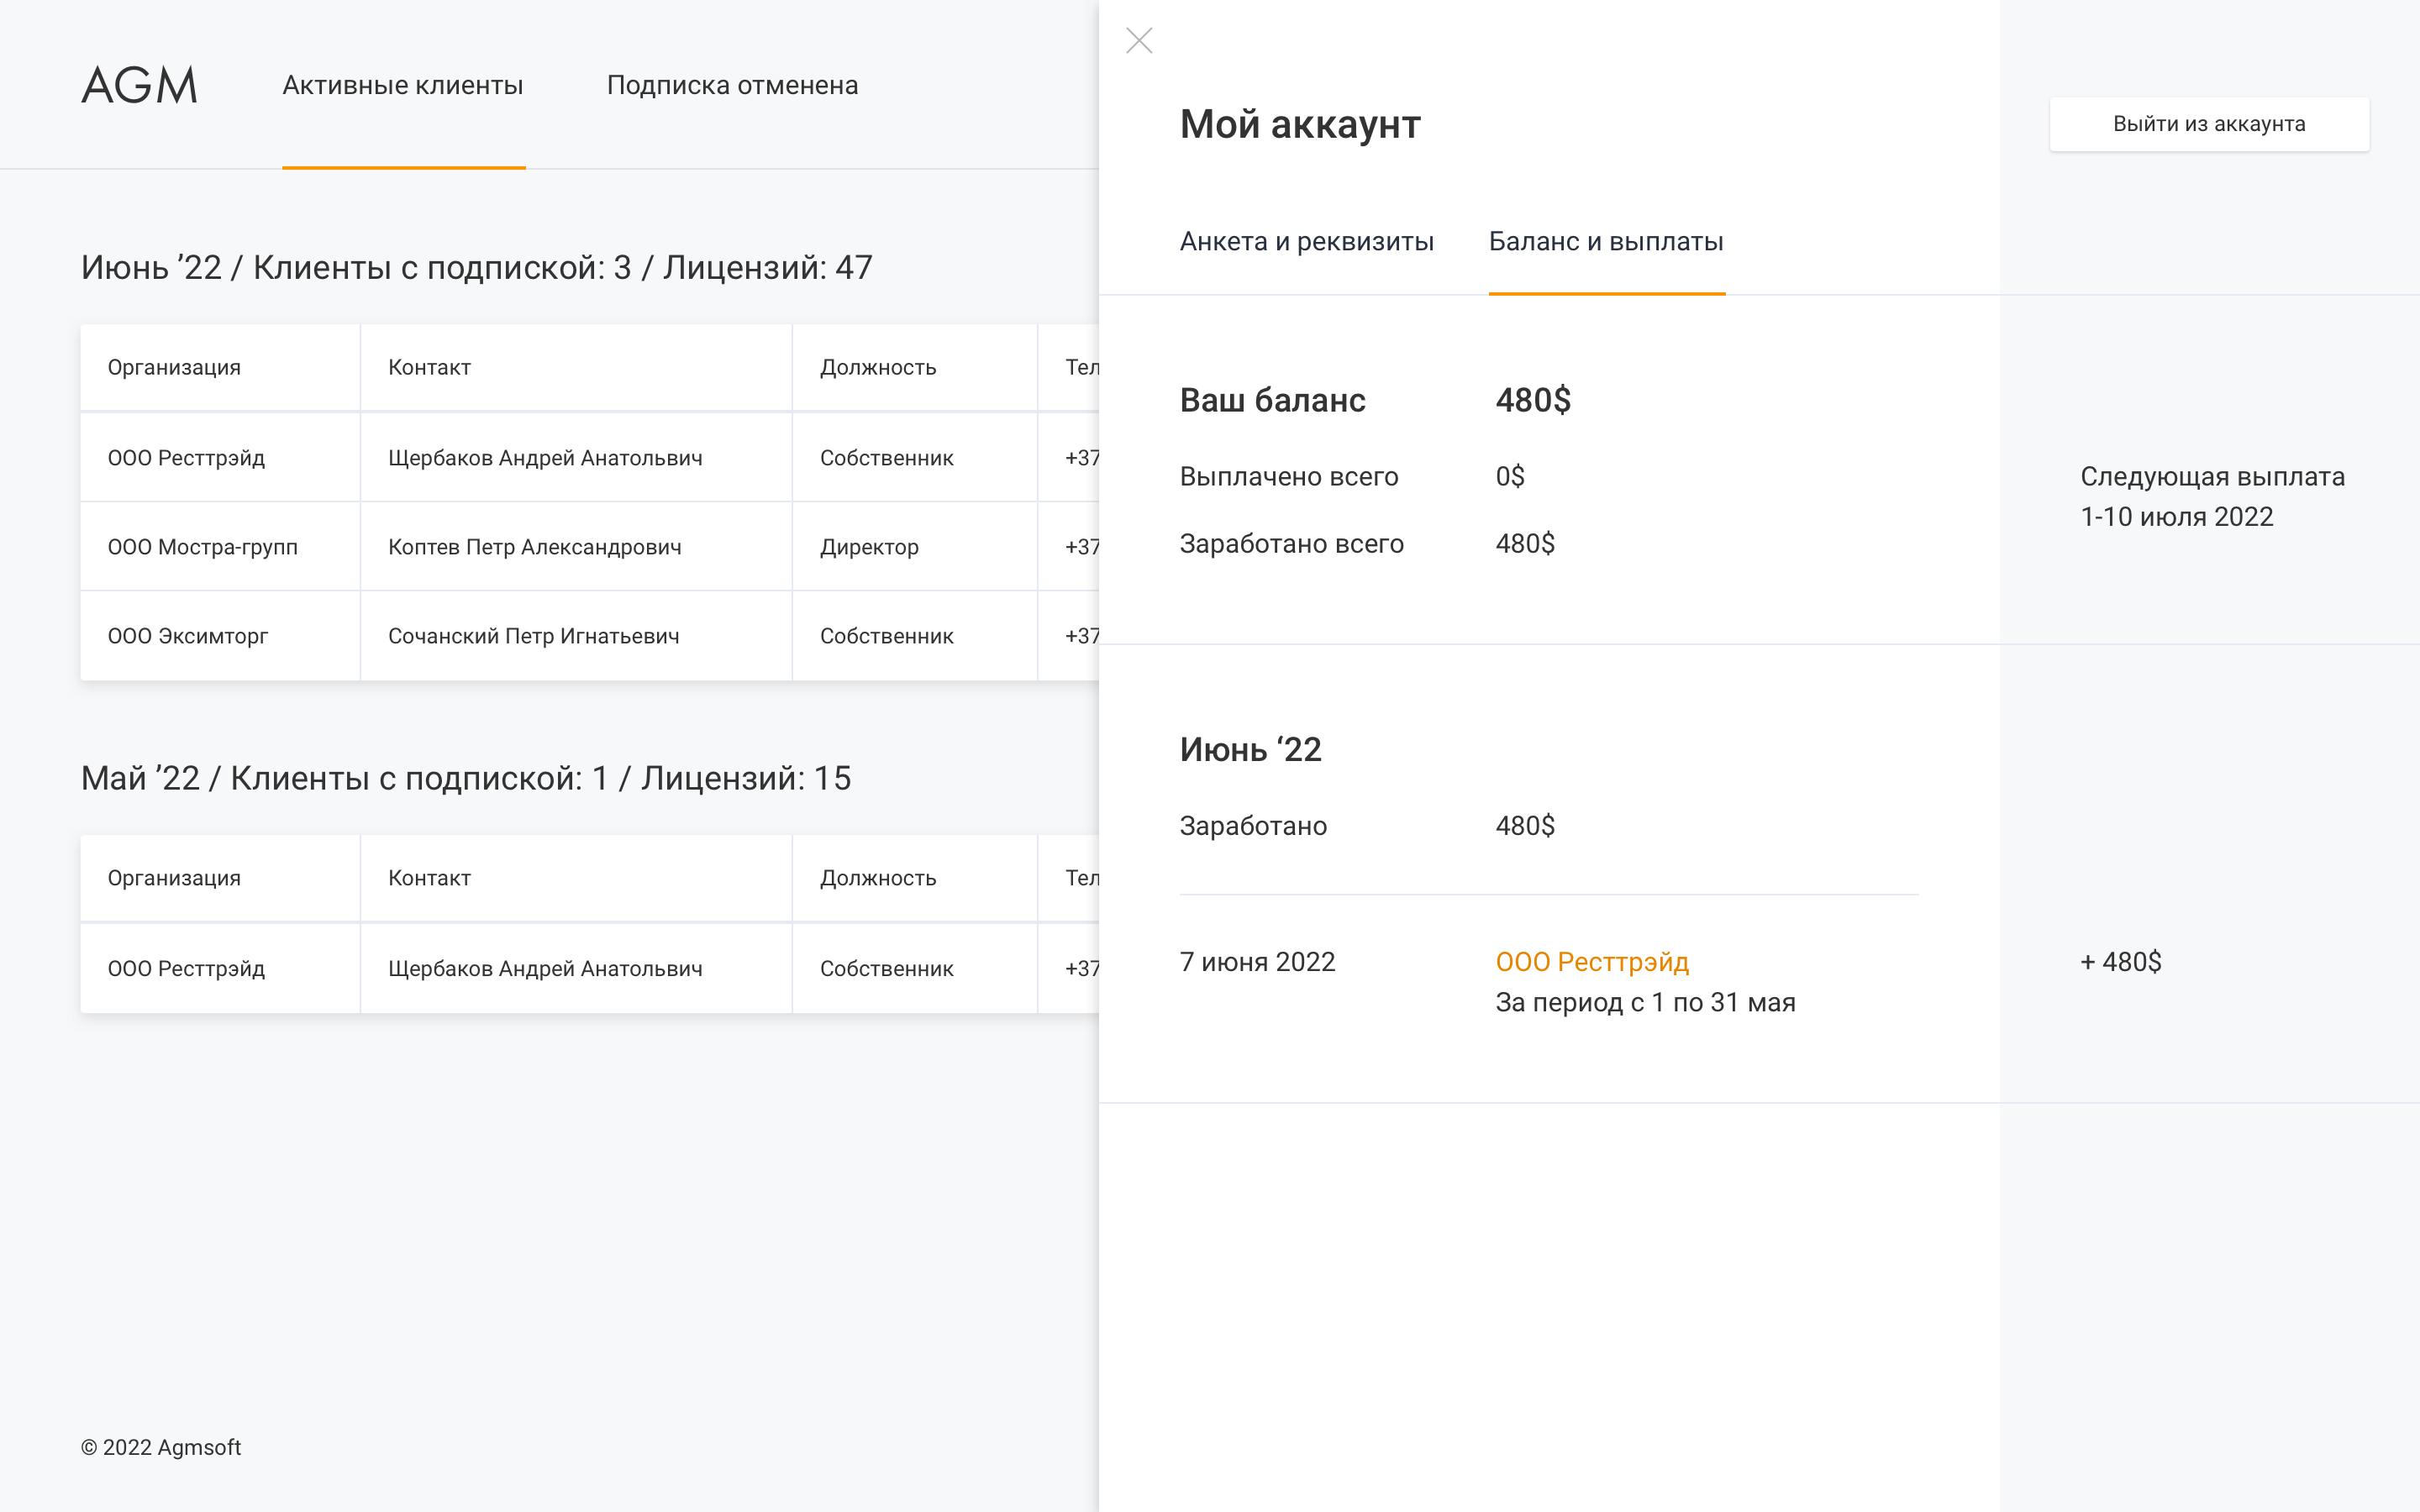The image size is (2420, 1512).
Task: Close the Мой аккаунт side panel
Action: click(x=1139, y=41)
